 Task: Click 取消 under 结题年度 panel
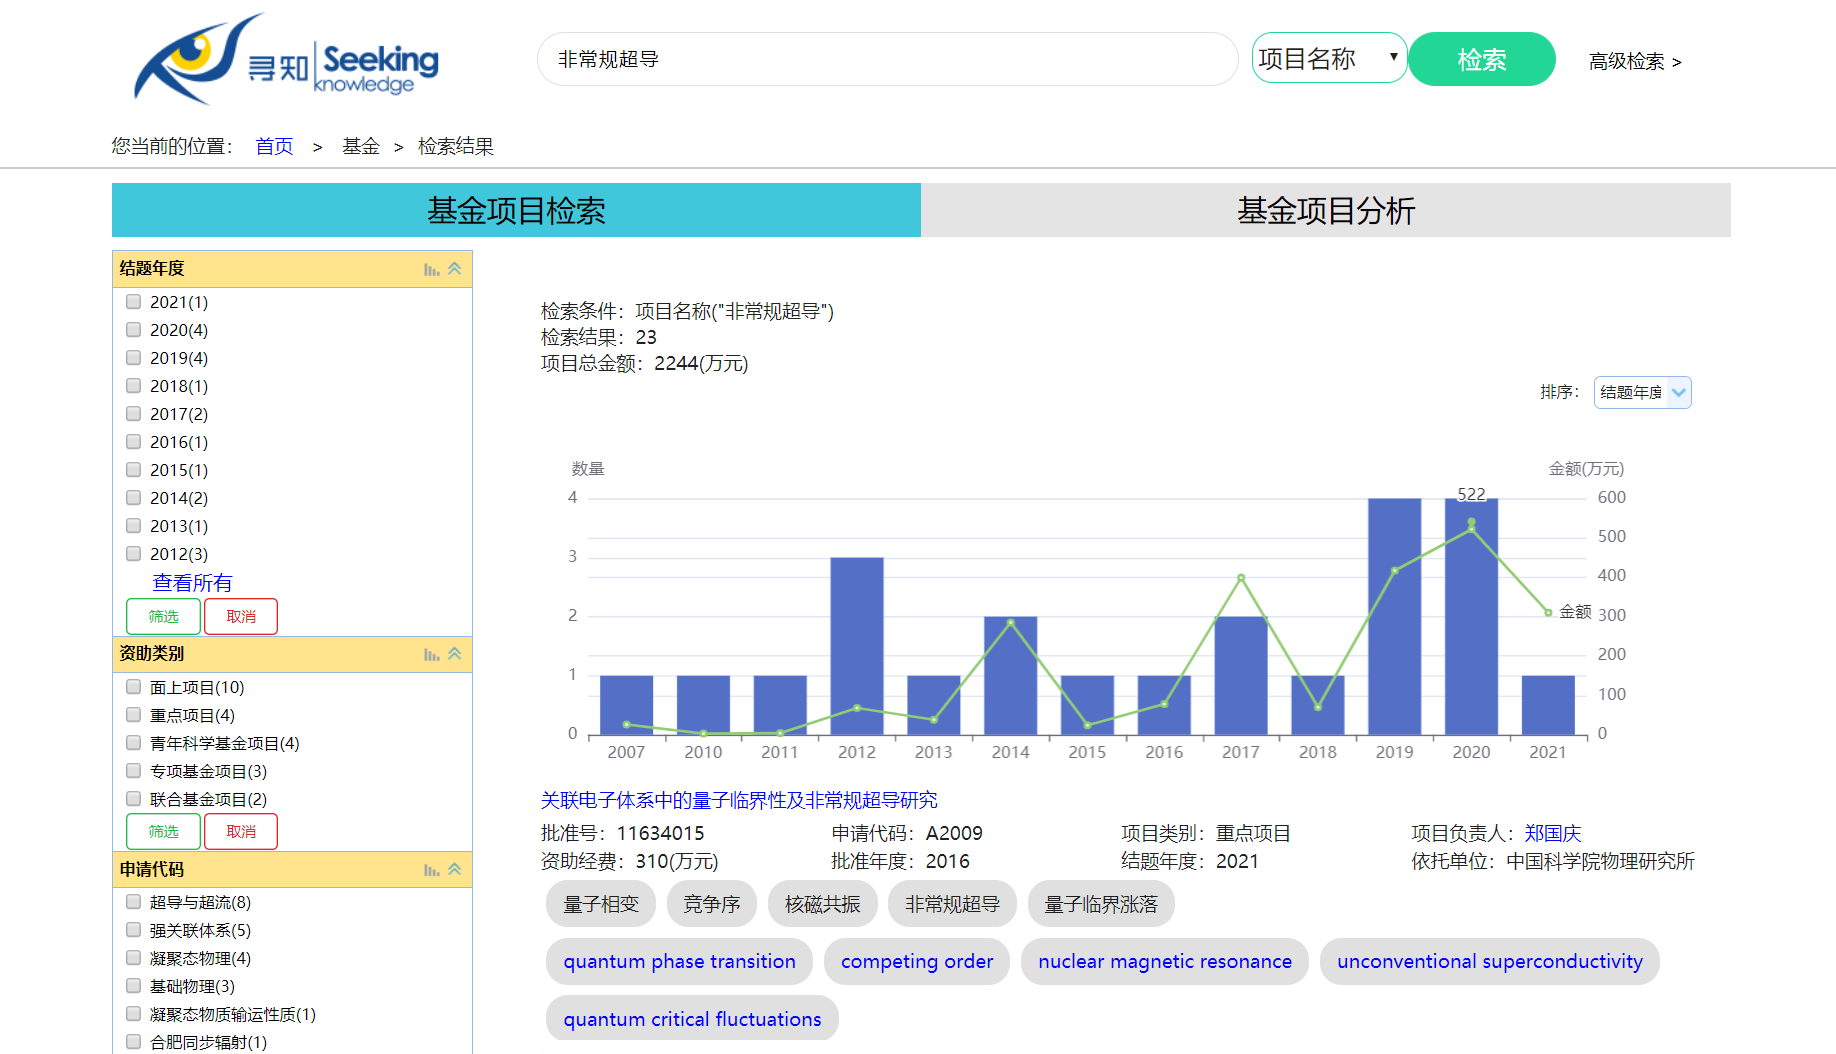coord(241,616)
